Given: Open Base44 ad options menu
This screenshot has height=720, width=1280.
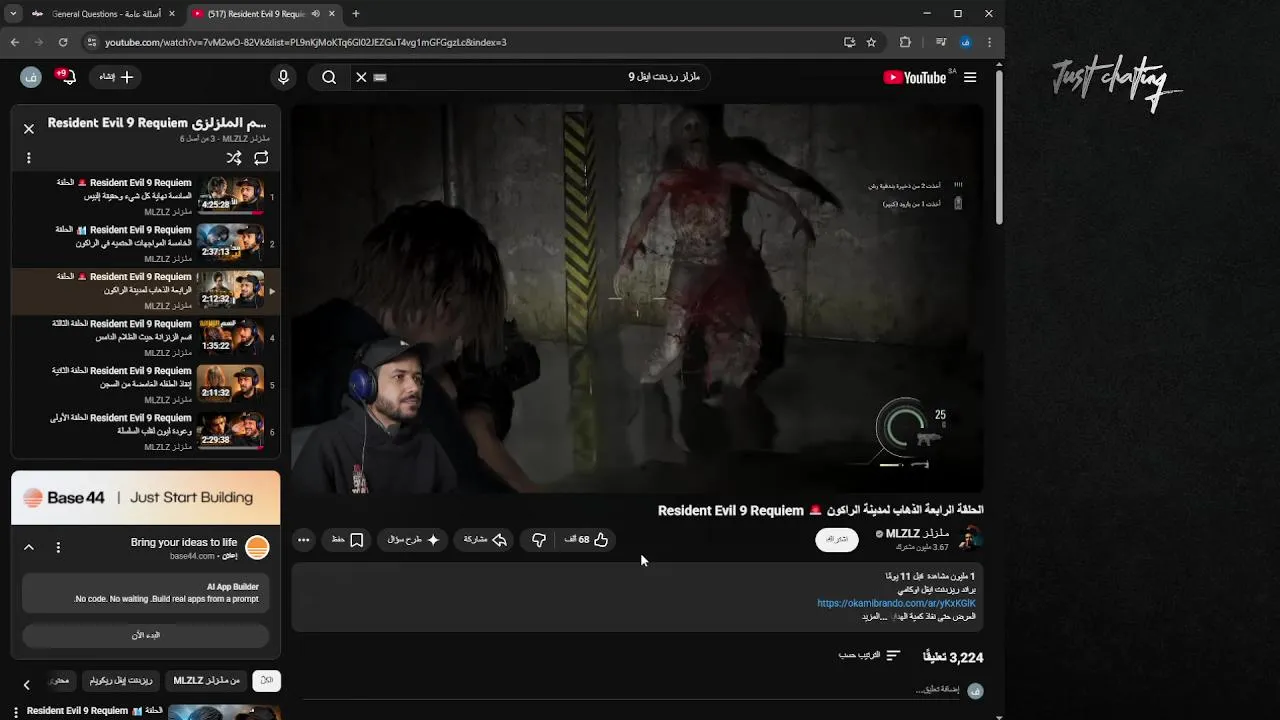Looking at the screenshot, I should [x=58, y=547].
